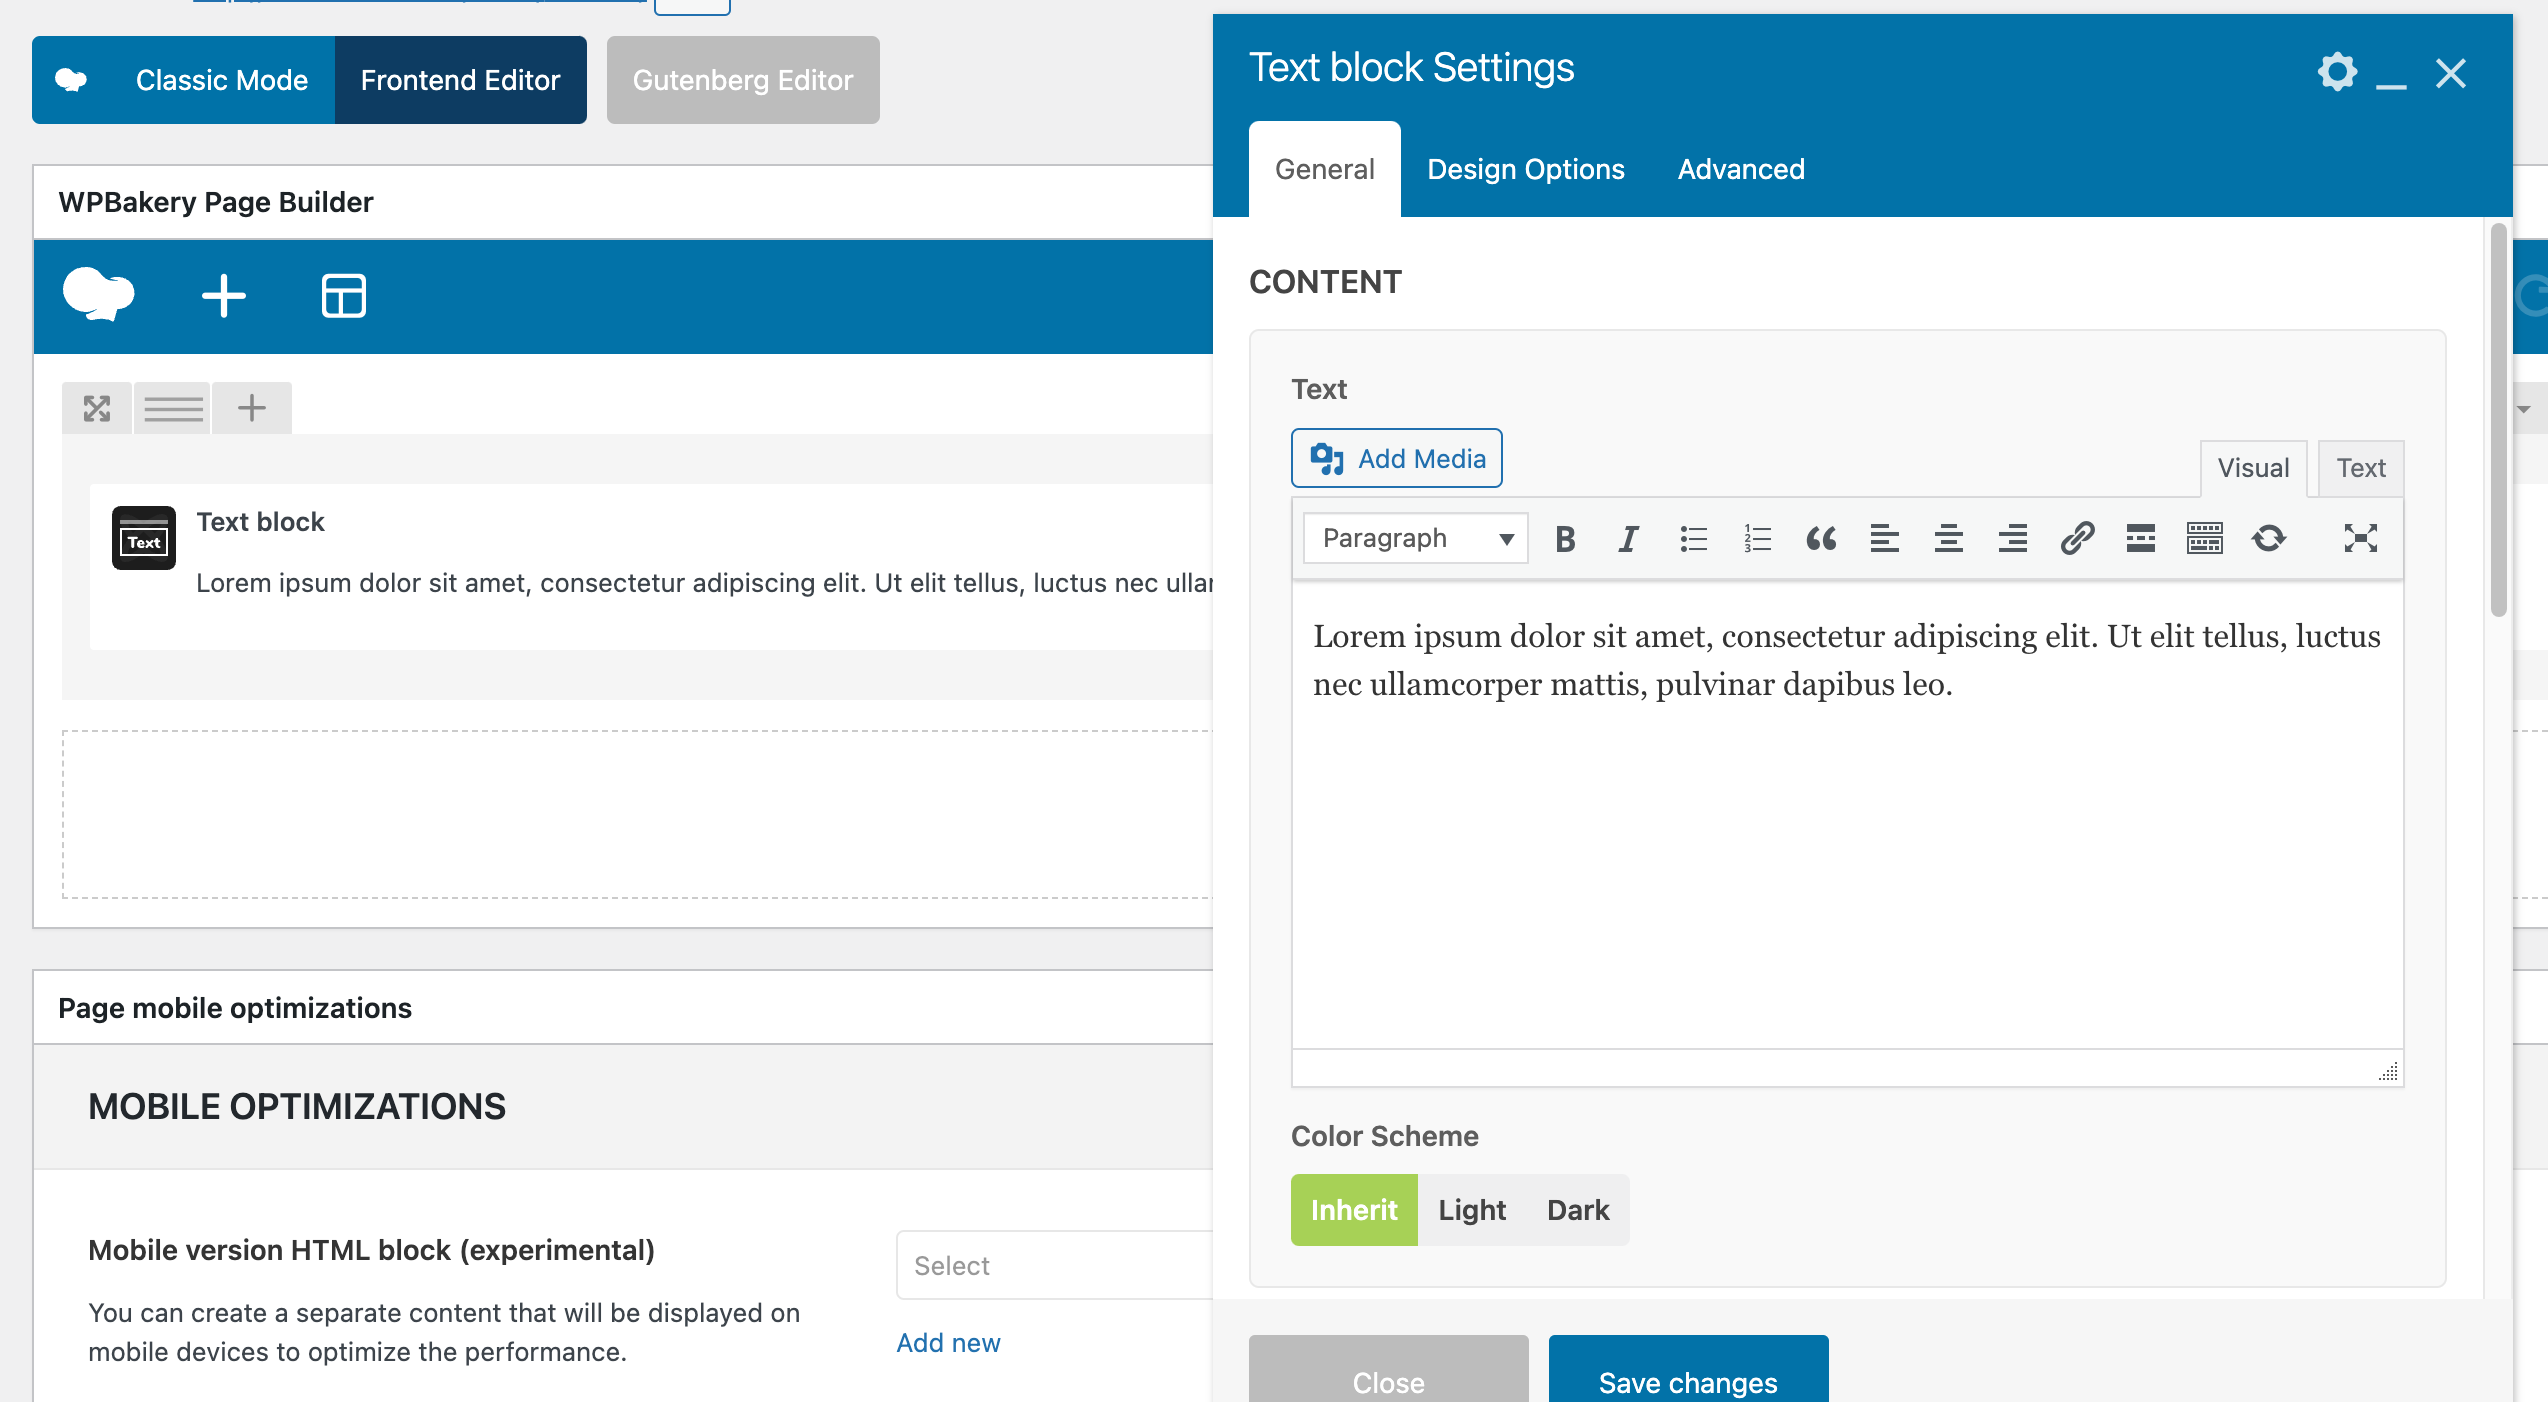
Task: Insert a blockquote in editor
Action: (x=1820, y=539)
